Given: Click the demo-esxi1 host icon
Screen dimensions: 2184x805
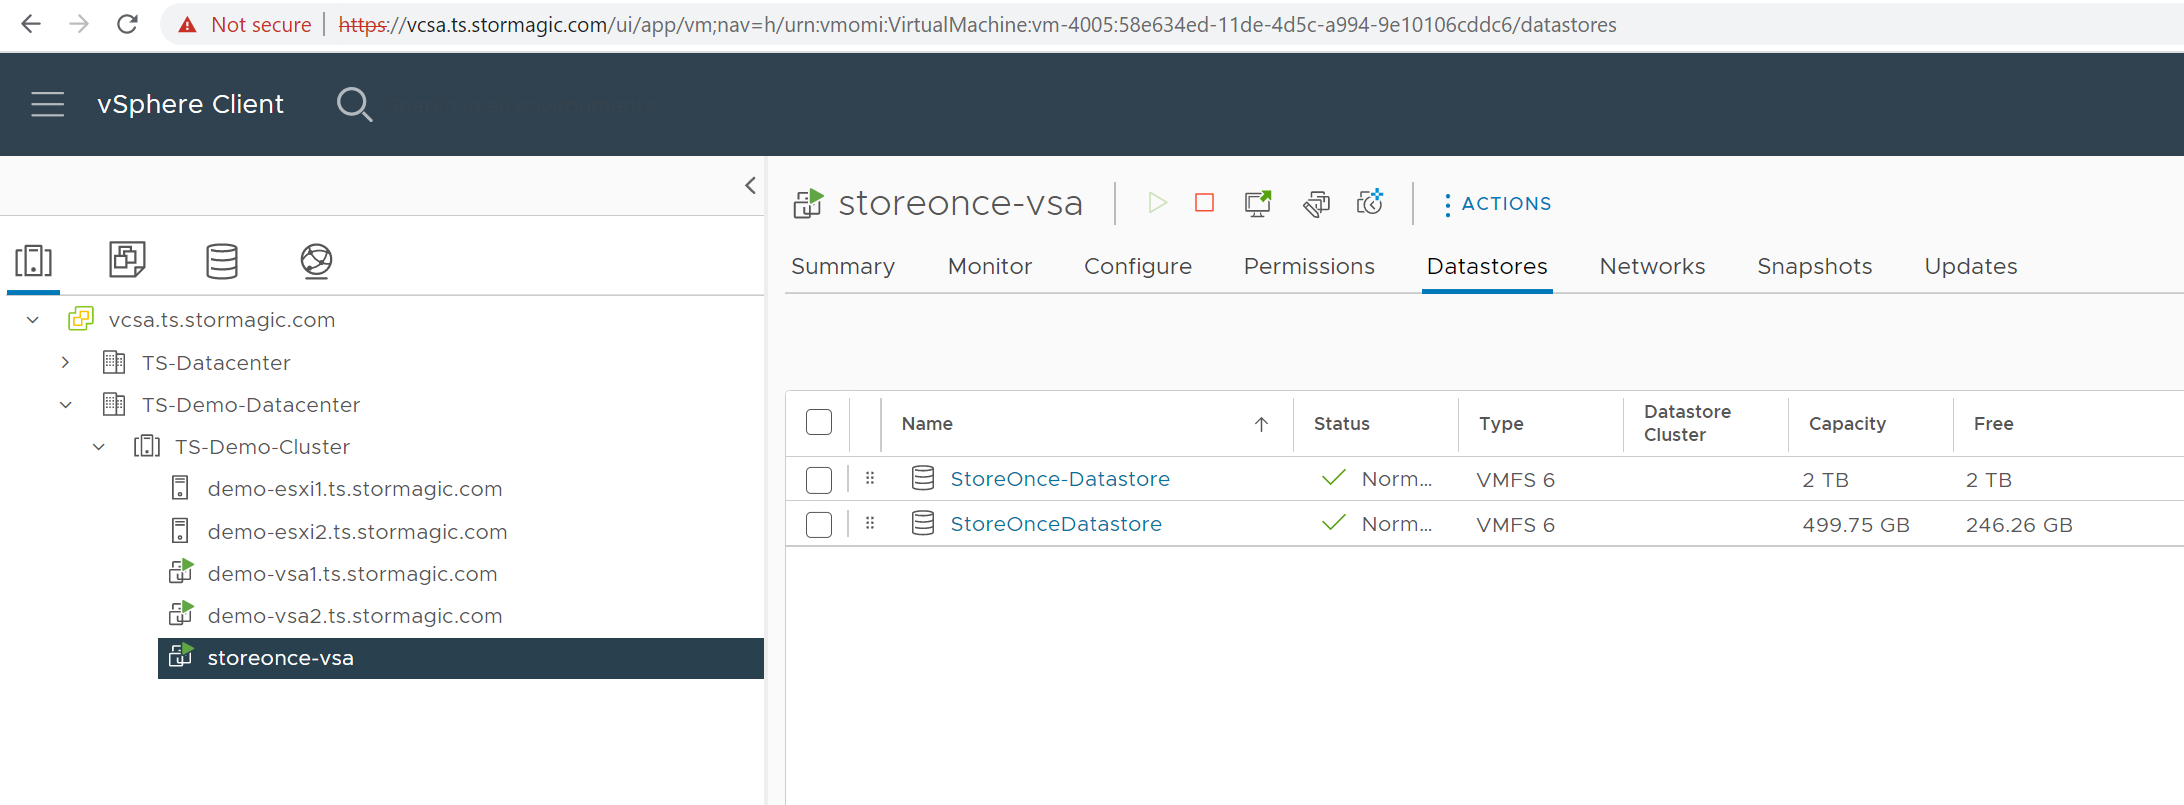Looking at the screenshot, I should coord(180,488).
